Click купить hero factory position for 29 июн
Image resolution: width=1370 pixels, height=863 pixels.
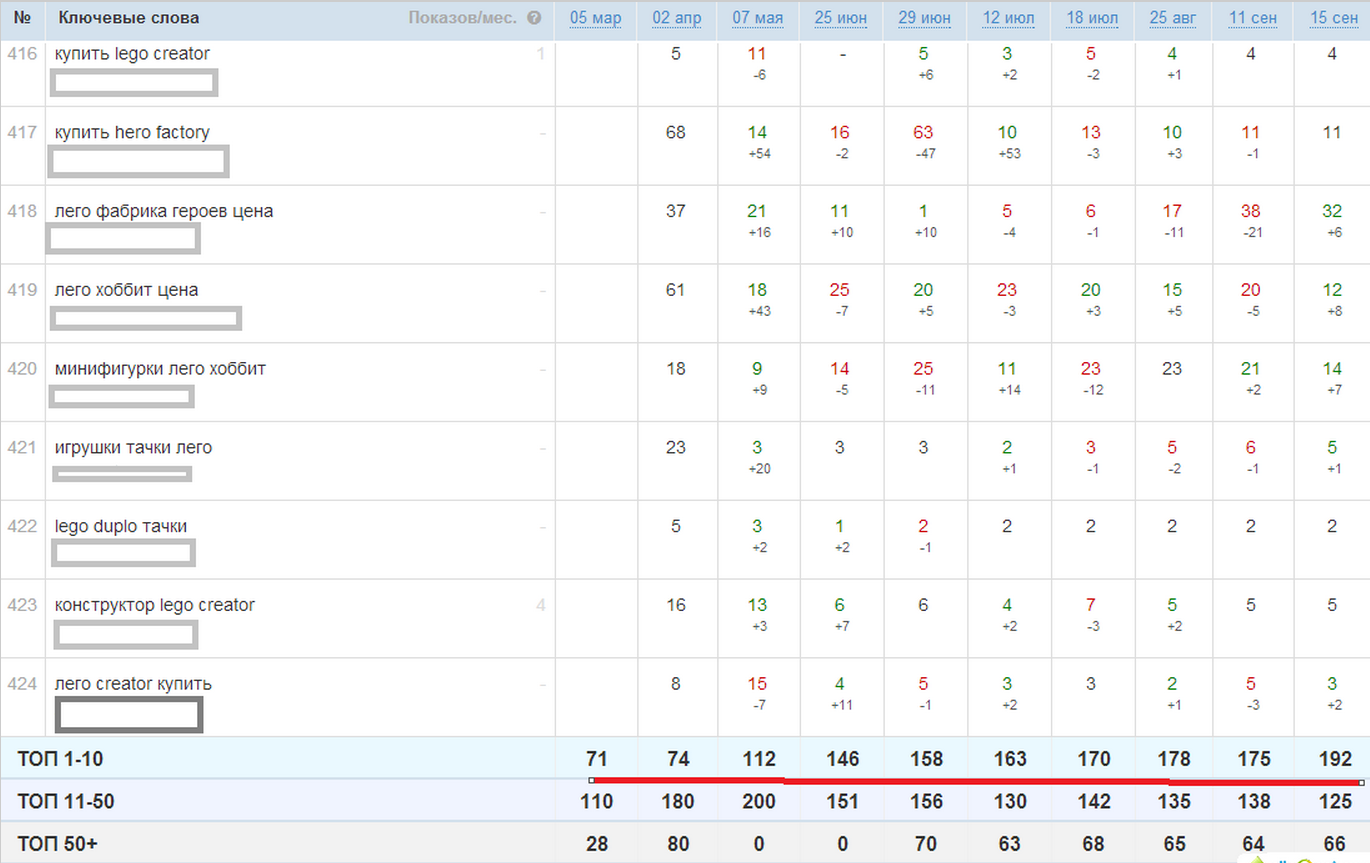click(x=923, y=132)
